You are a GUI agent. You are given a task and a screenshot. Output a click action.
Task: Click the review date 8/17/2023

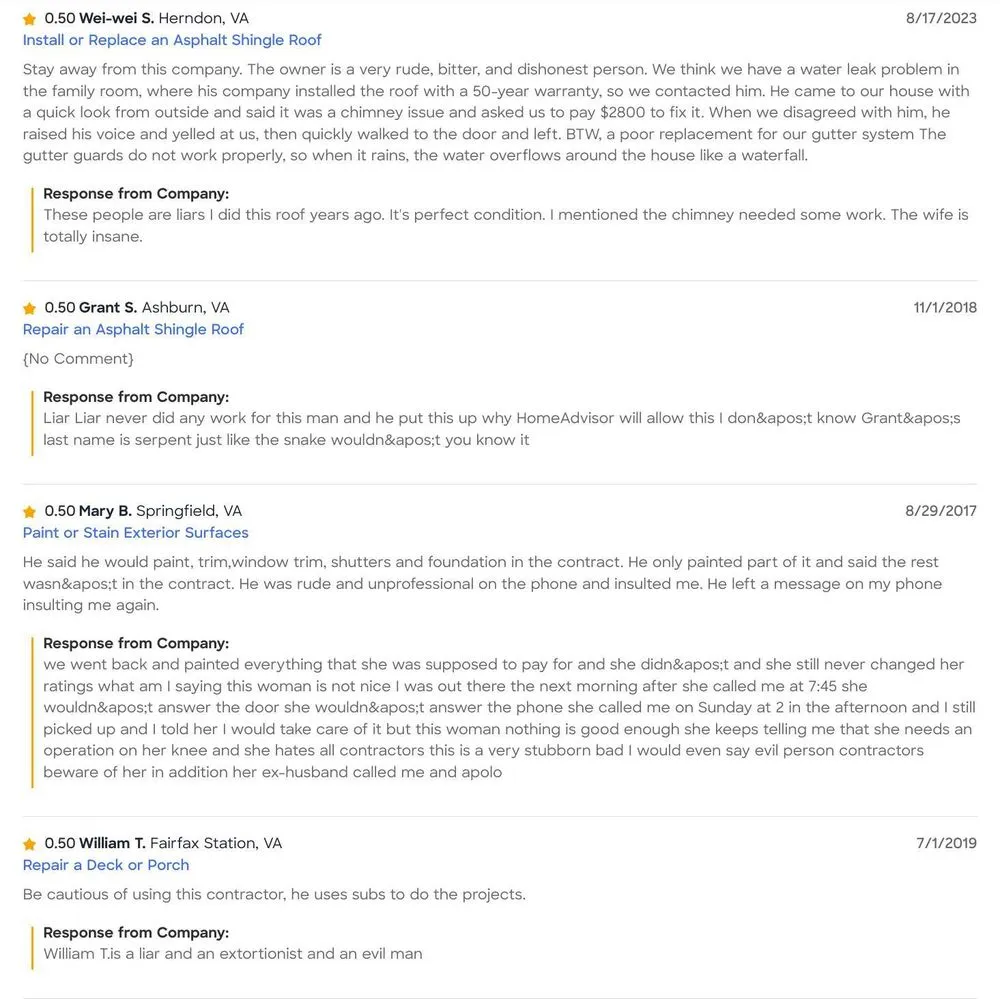click(941, 19)
